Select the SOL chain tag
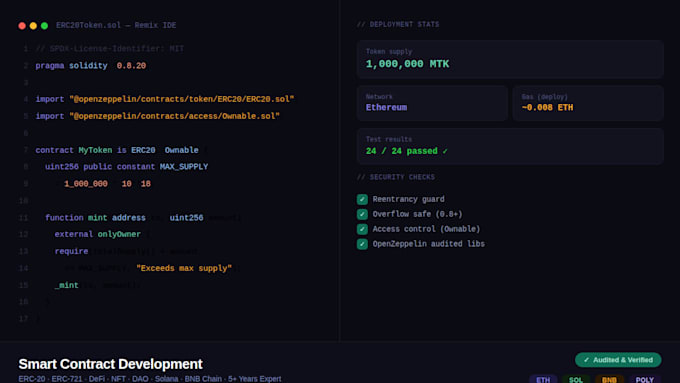Viewport: 680px width, 383px height. [576, 379]
